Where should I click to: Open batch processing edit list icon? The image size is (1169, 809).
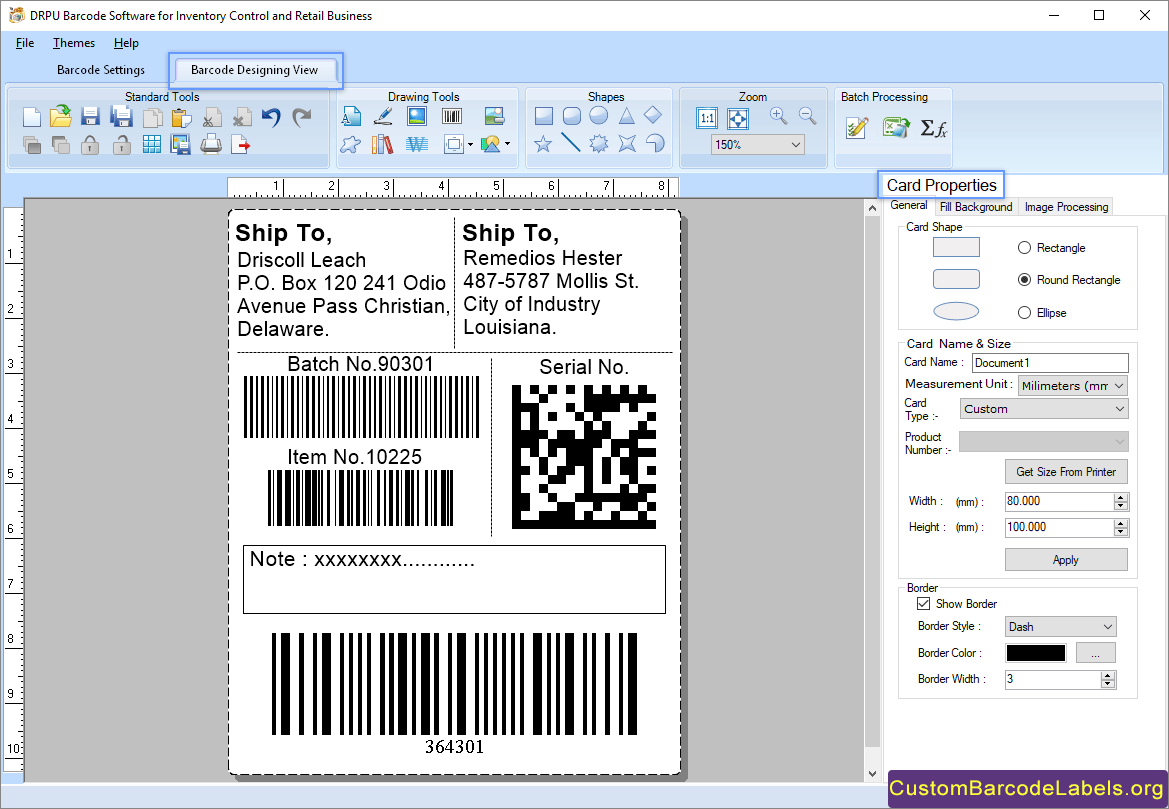[857, 128]
